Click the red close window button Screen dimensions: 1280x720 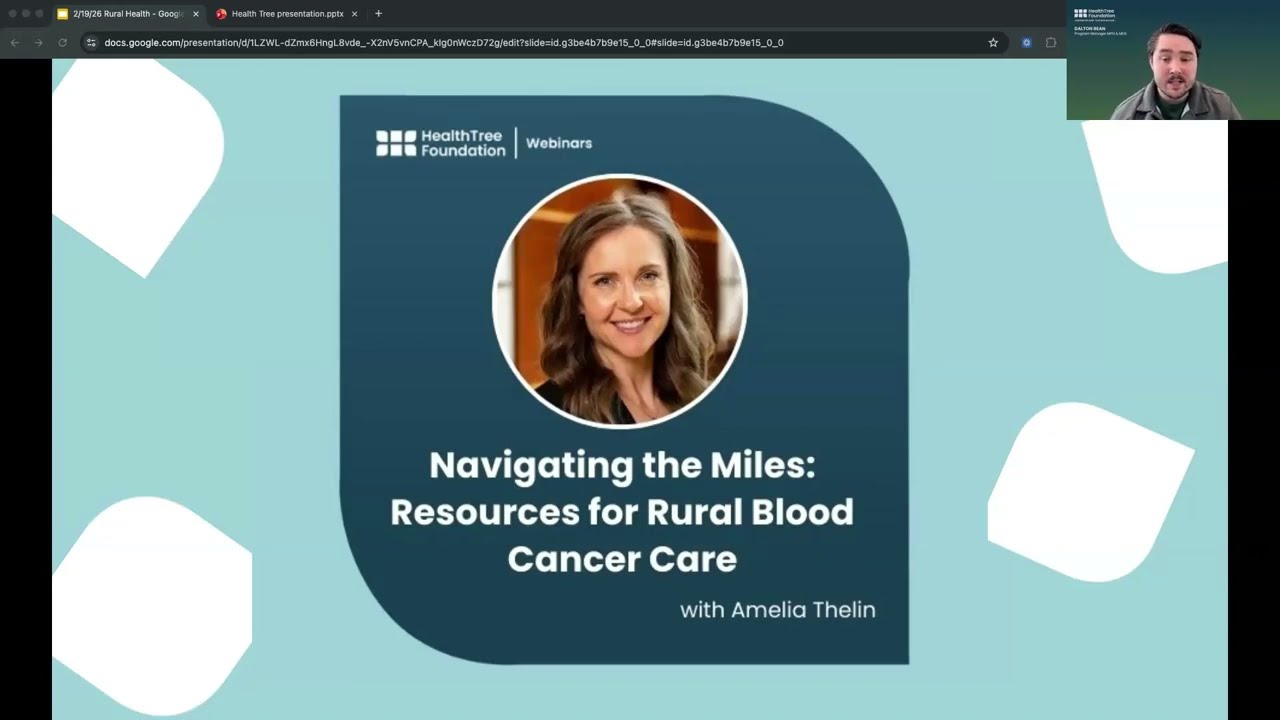[x=12, y=14]
